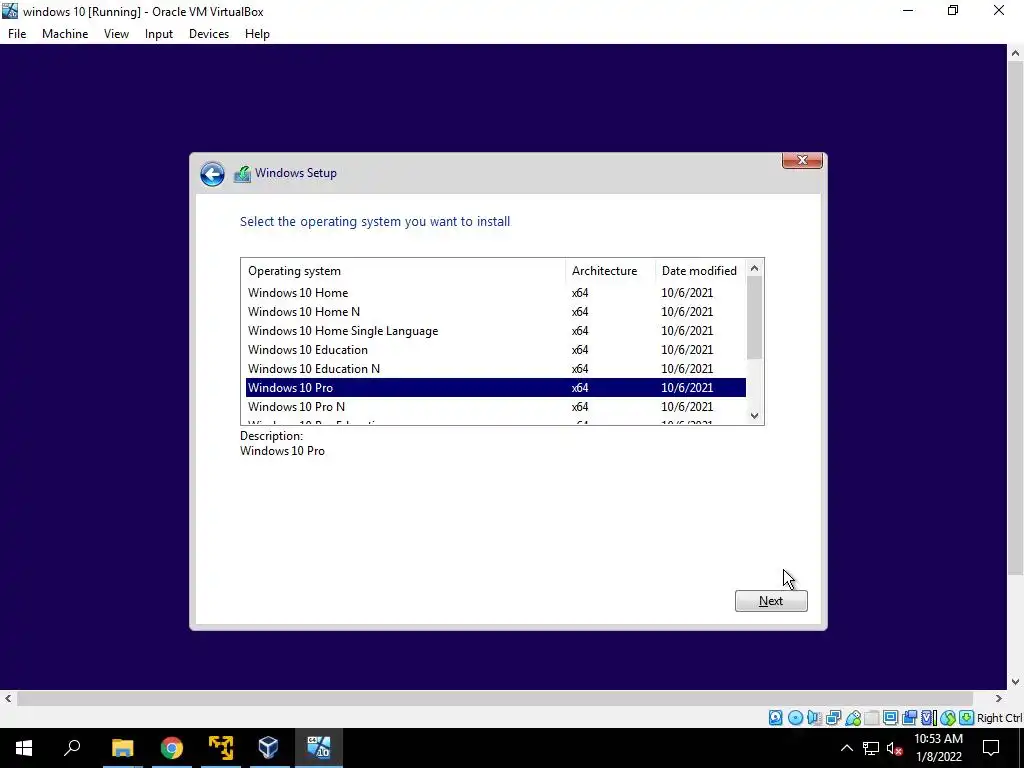Click the network adapters status icon
The height and width of the screenshot is (768, 1024).
(x=833, y=718)
